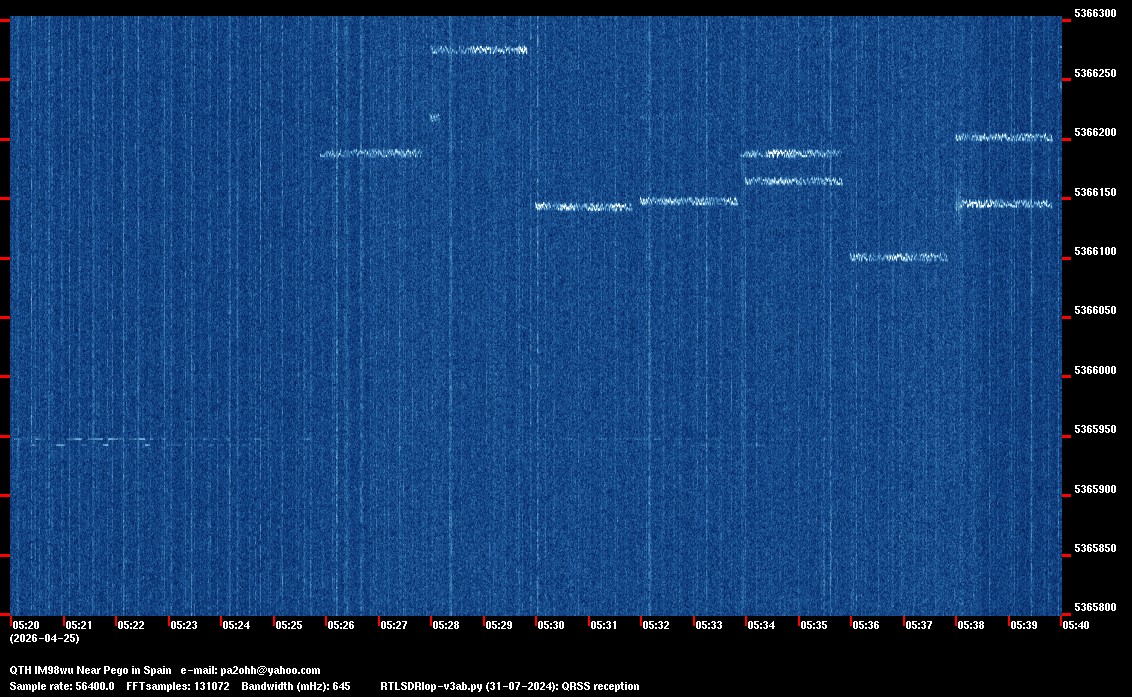The width and height of the screenshot is (1132, 697).
Task: Click the 05:20 time axis label
Action: (x=25, y=625)
